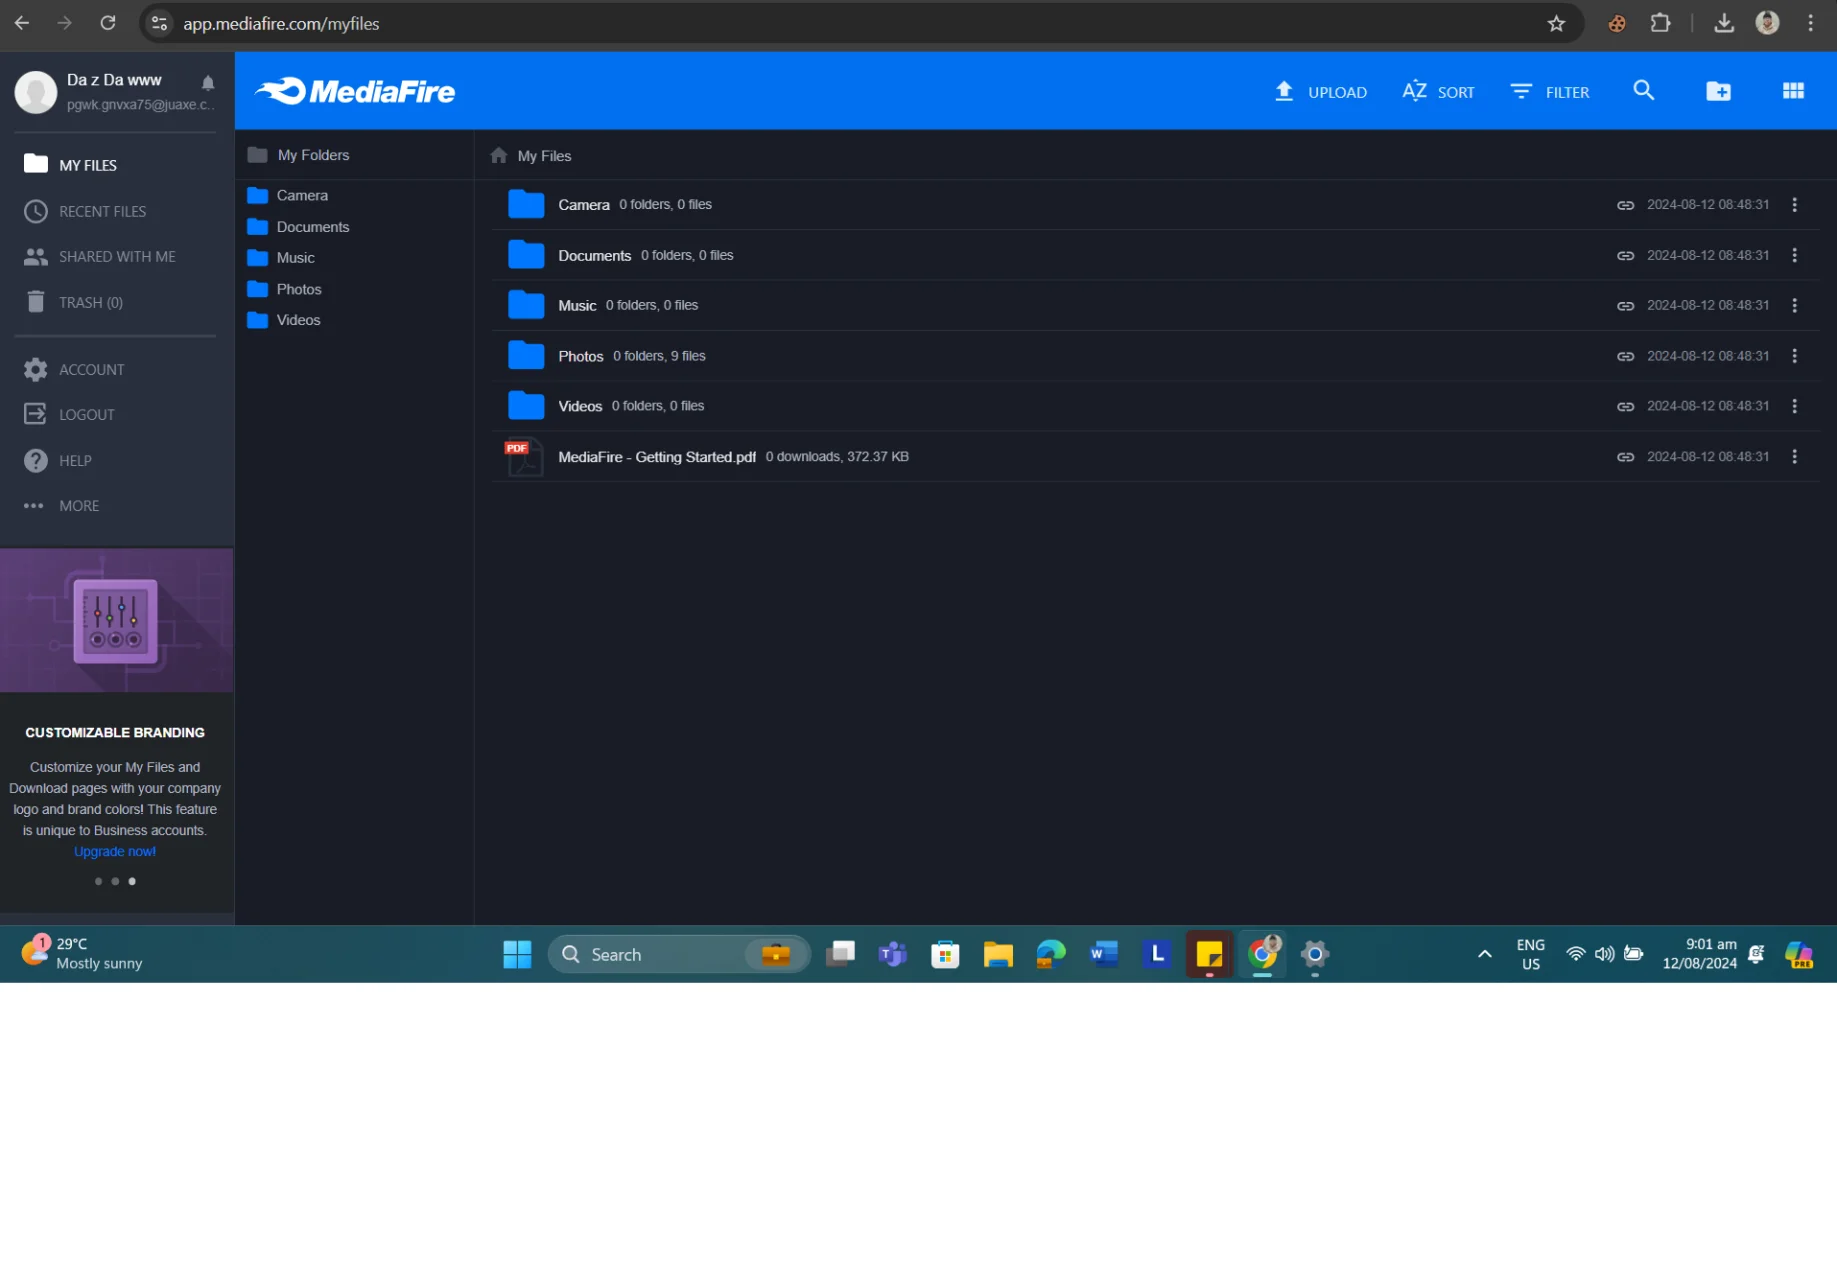
Task: Show hidden system tray icons
Action: point(1484,954)
